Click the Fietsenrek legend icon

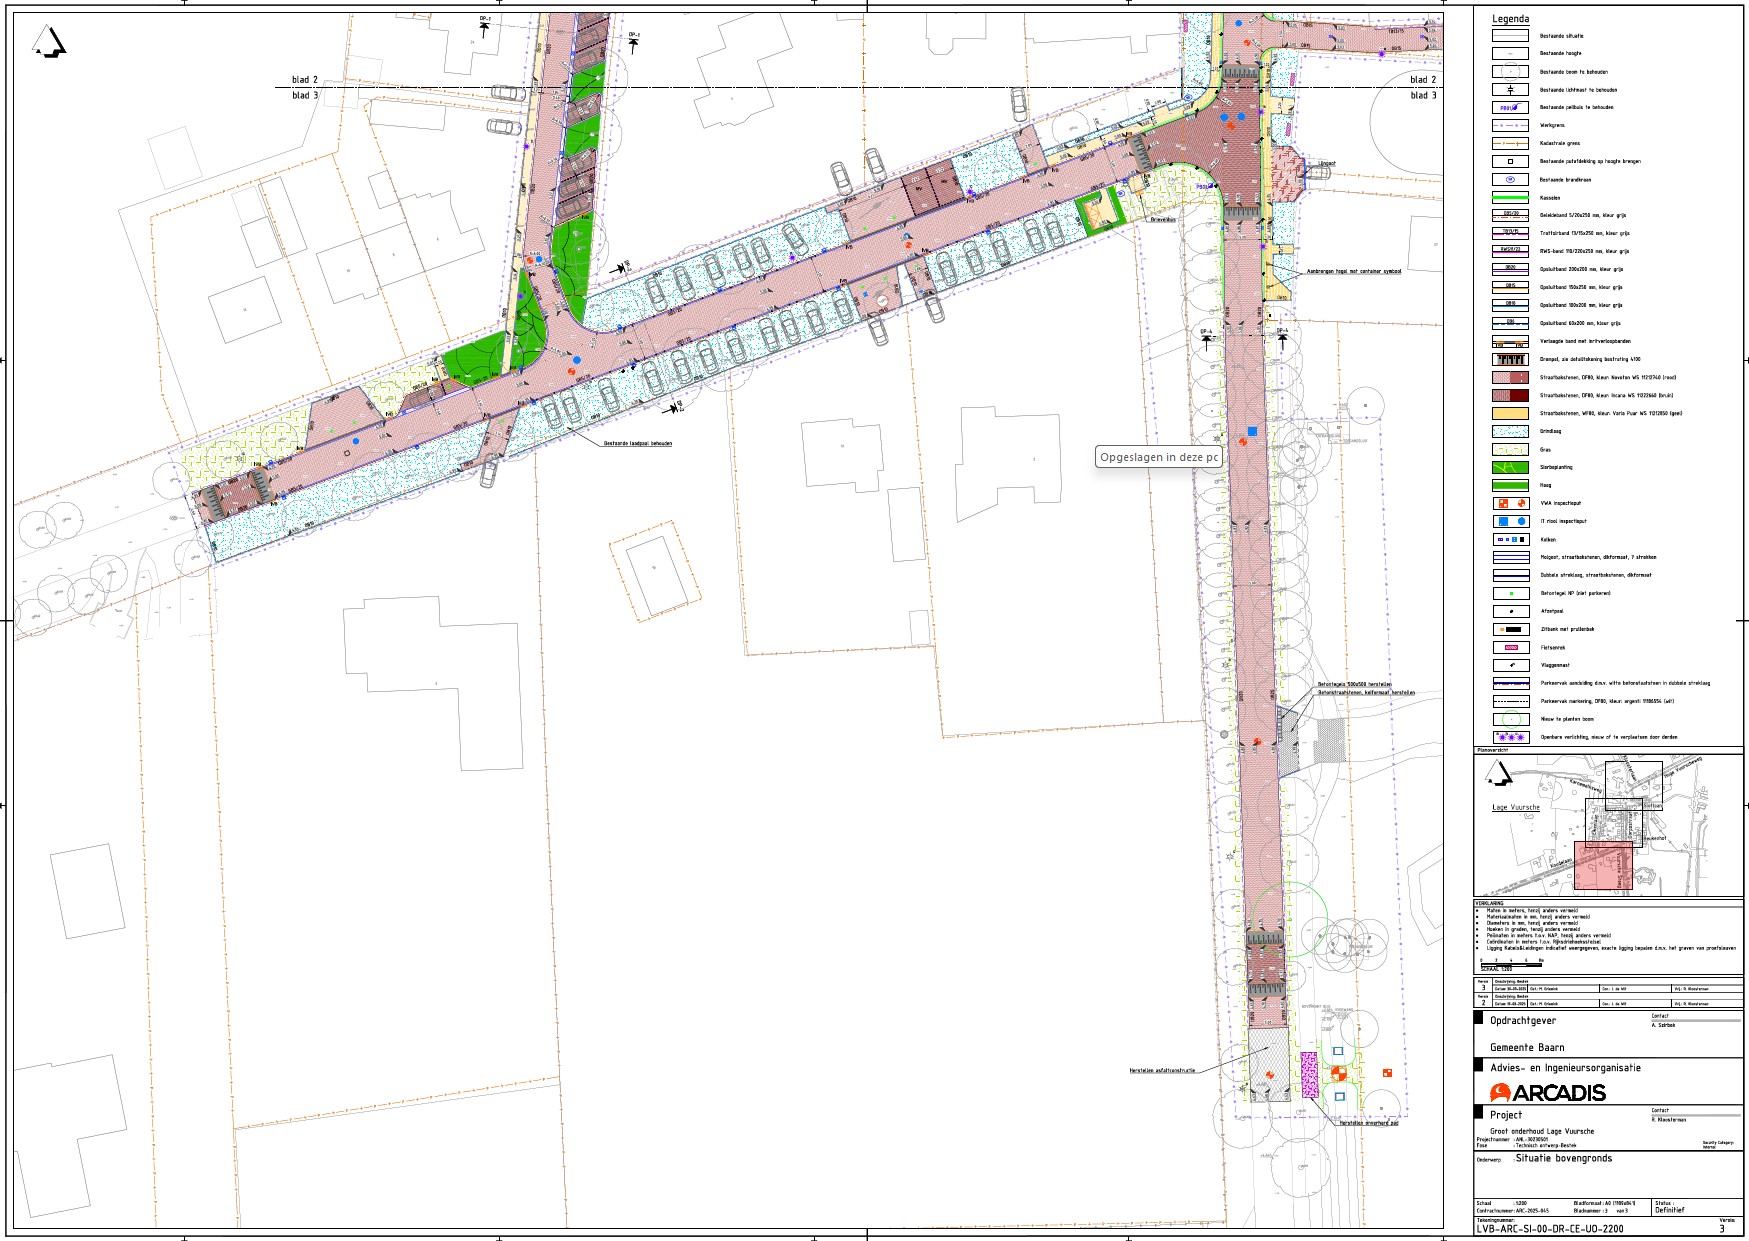(x=1510, y=648)
